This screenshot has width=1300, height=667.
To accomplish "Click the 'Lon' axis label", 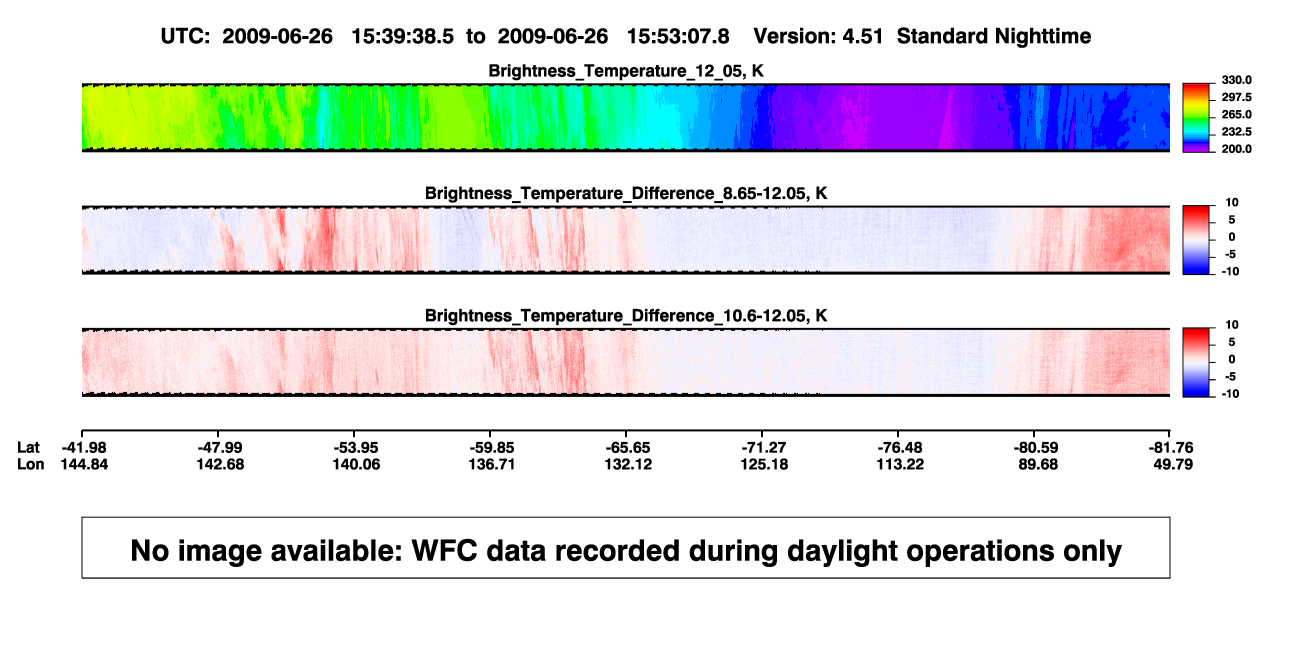I will [31, 464].
